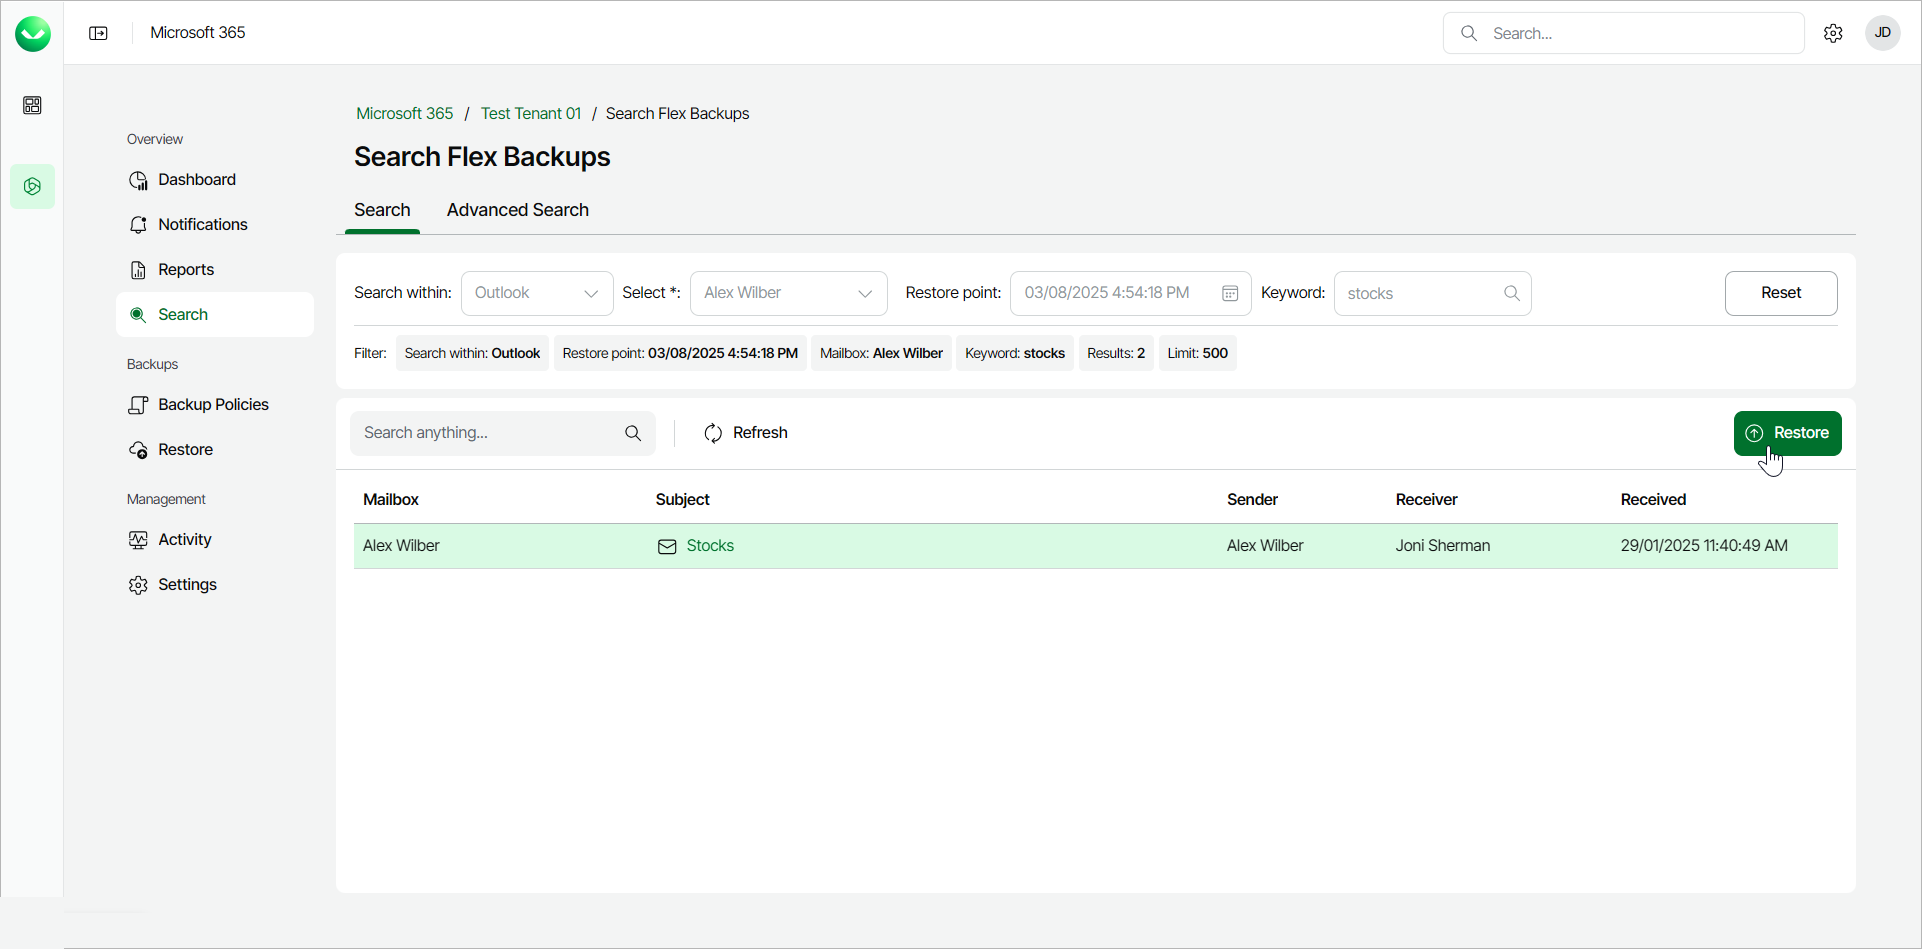Screen dimensions: 1922x949
Task: Click the Search Flex Backups page heading
Action: click(482, 157)
